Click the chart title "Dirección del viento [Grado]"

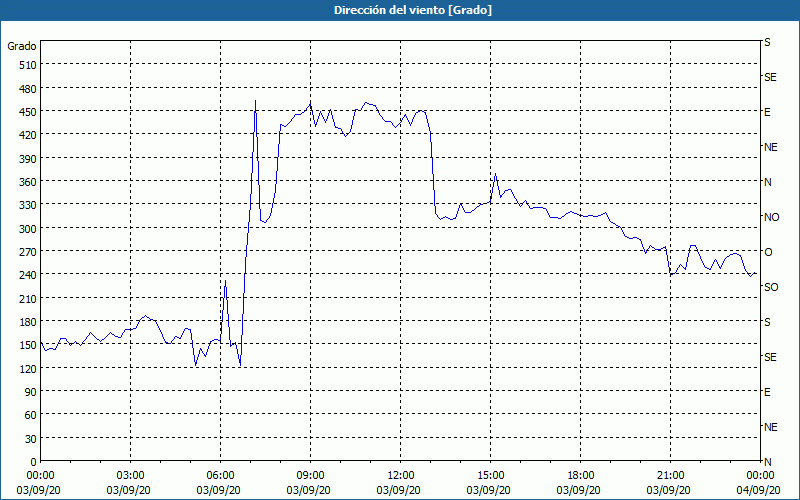pyautogui.click(x=413, y=10)
